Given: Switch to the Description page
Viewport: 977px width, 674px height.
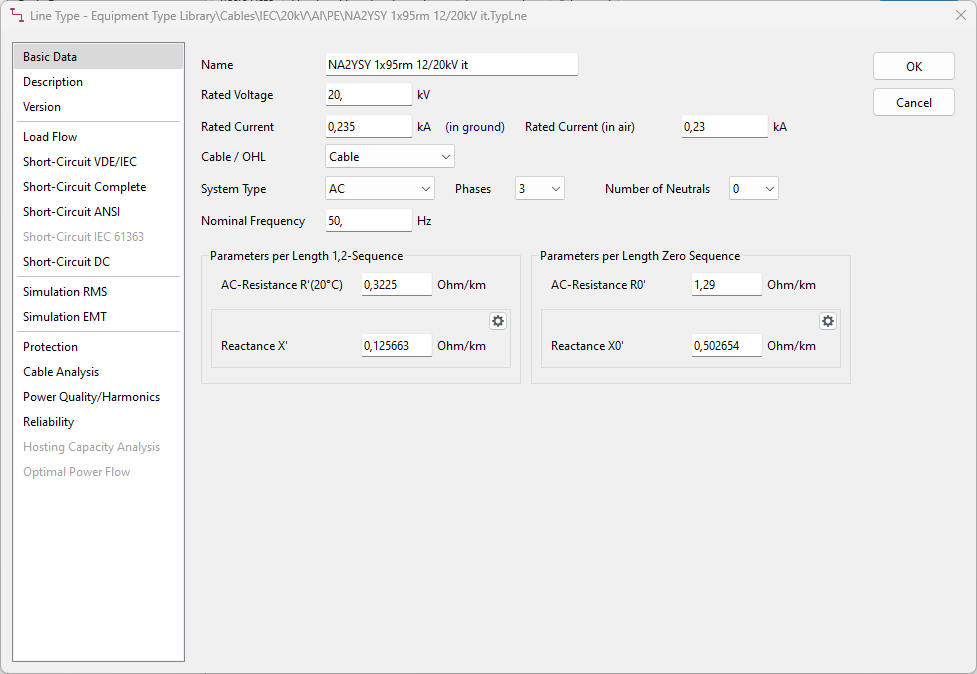Looking at the screenshot, I should [52, 82].
